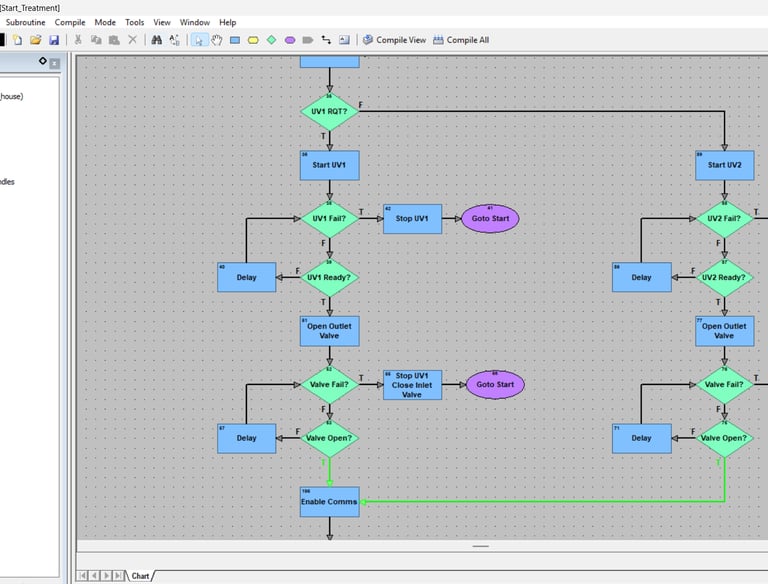Select the Enable Comms action block
This screenshot has height=584, width=768.
tap(330, 502)
